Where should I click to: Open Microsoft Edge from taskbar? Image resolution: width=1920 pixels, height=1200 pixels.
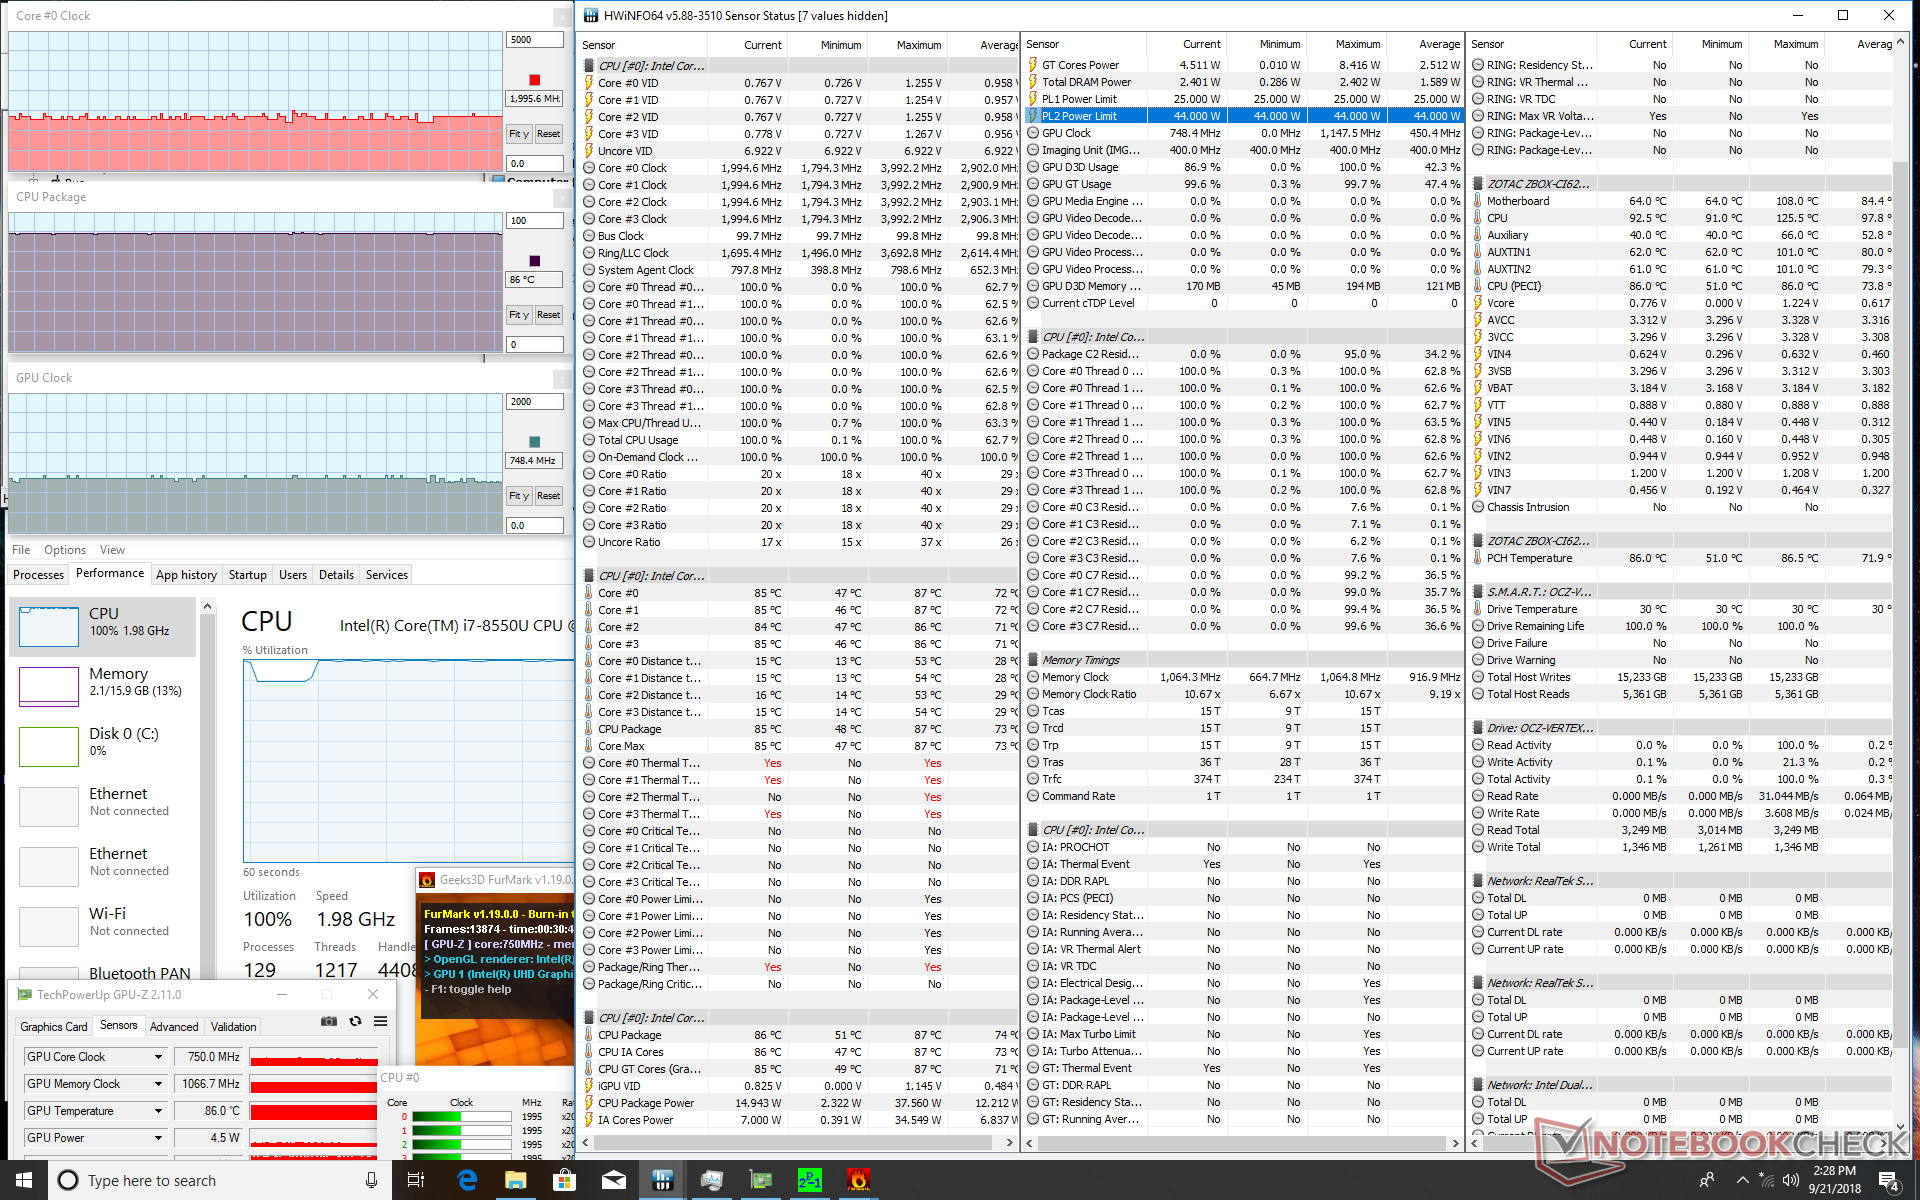(467, 1180)
